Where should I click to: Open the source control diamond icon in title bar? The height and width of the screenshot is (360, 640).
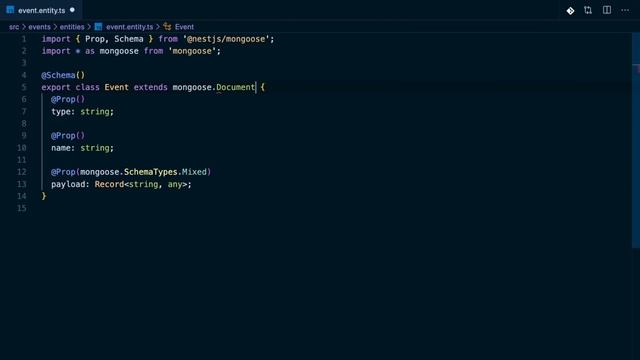[x=570, y=11]
